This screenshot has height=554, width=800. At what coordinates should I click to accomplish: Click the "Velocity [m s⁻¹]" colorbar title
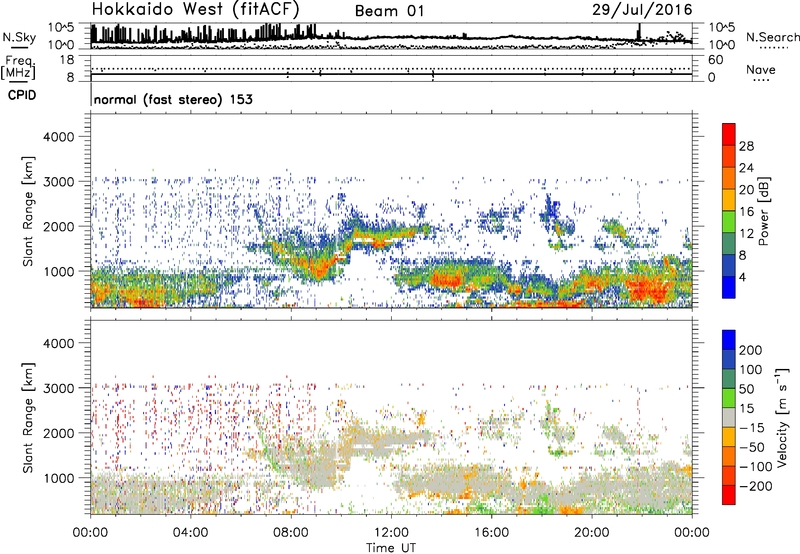pyautogui.click(x=781, y=418)
